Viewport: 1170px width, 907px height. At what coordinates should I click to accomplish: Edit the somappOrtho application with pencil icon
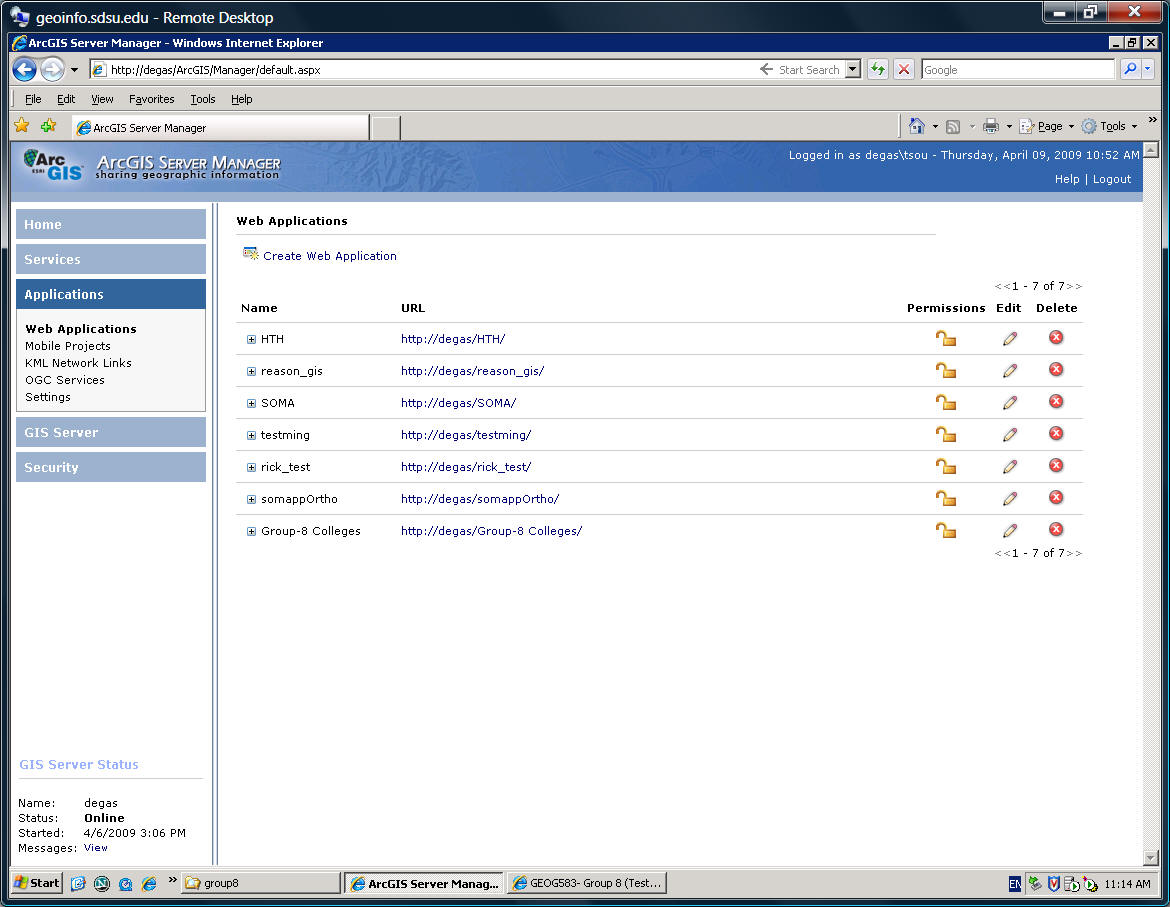point(1010,499)
